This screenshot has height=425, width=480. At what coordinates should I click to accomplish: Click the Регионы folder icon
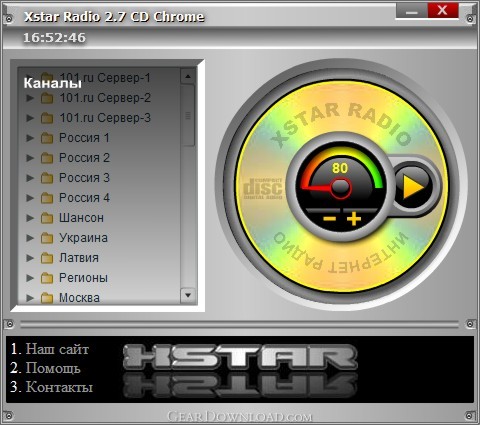47,278
